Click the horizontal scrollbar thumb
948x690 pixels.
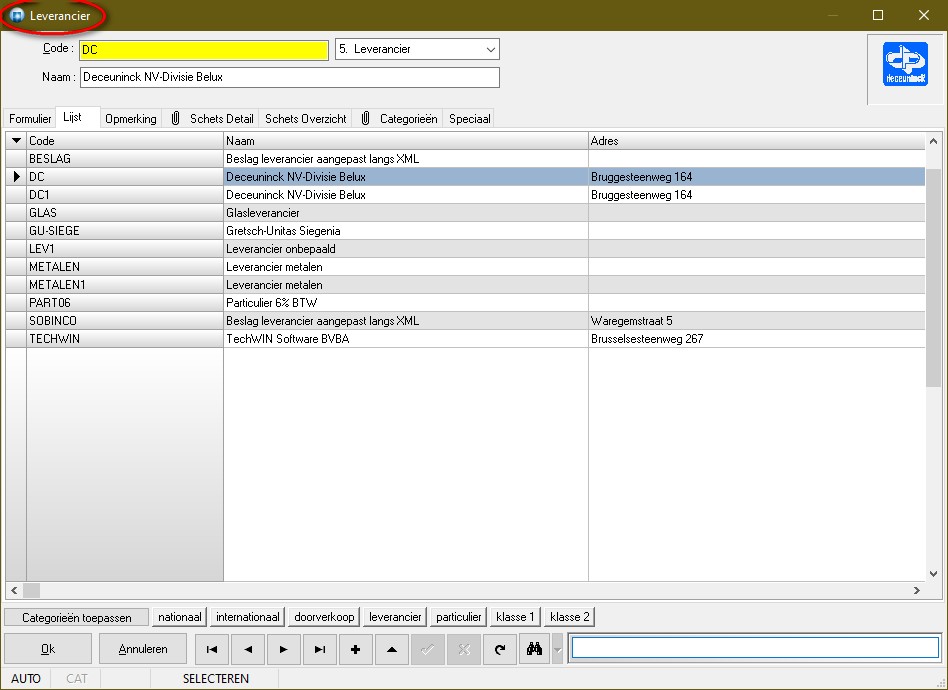(x=31, y=590)
